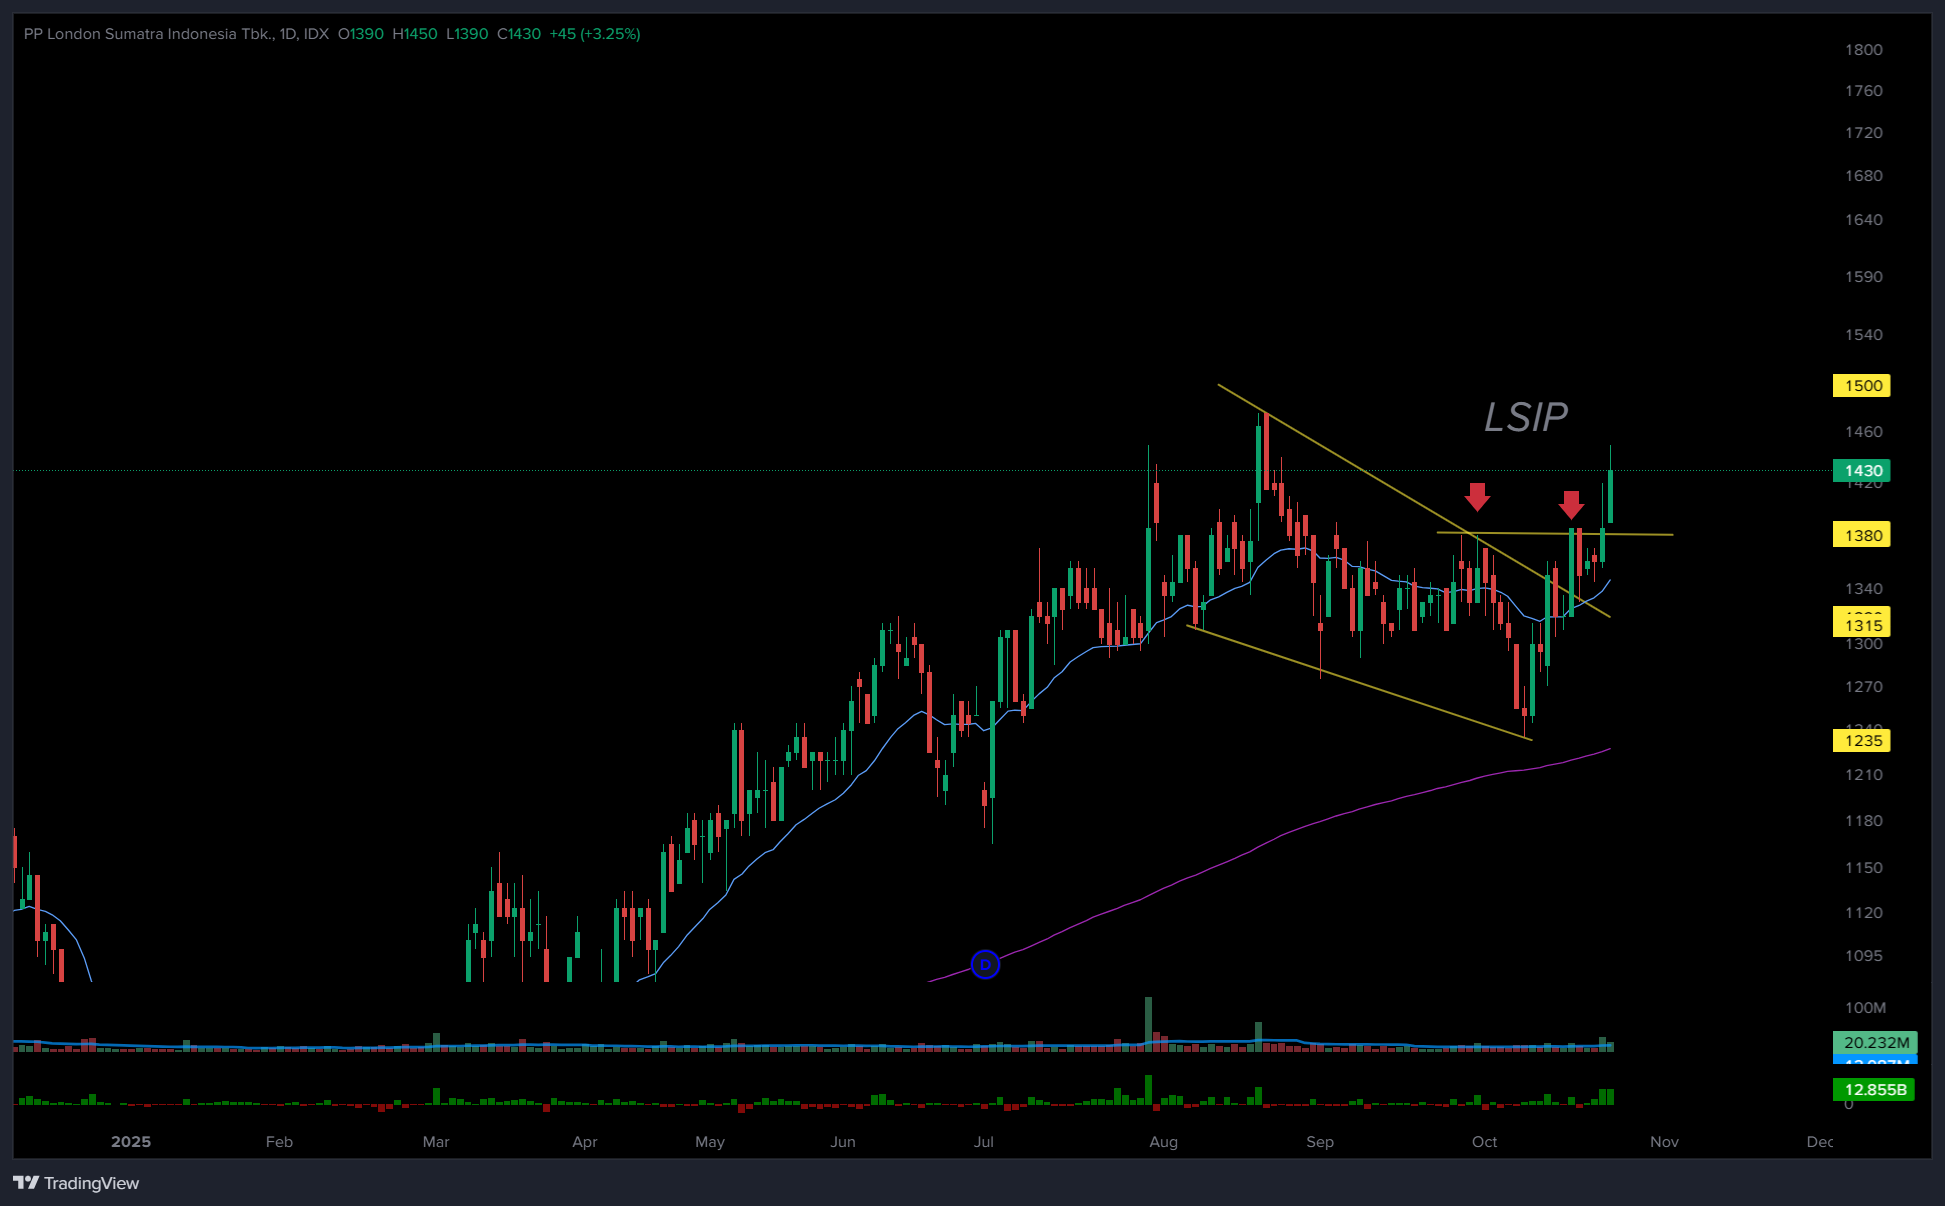Click the LSIP text annotation
1945x1206 pixels.
pos(1525,417)
